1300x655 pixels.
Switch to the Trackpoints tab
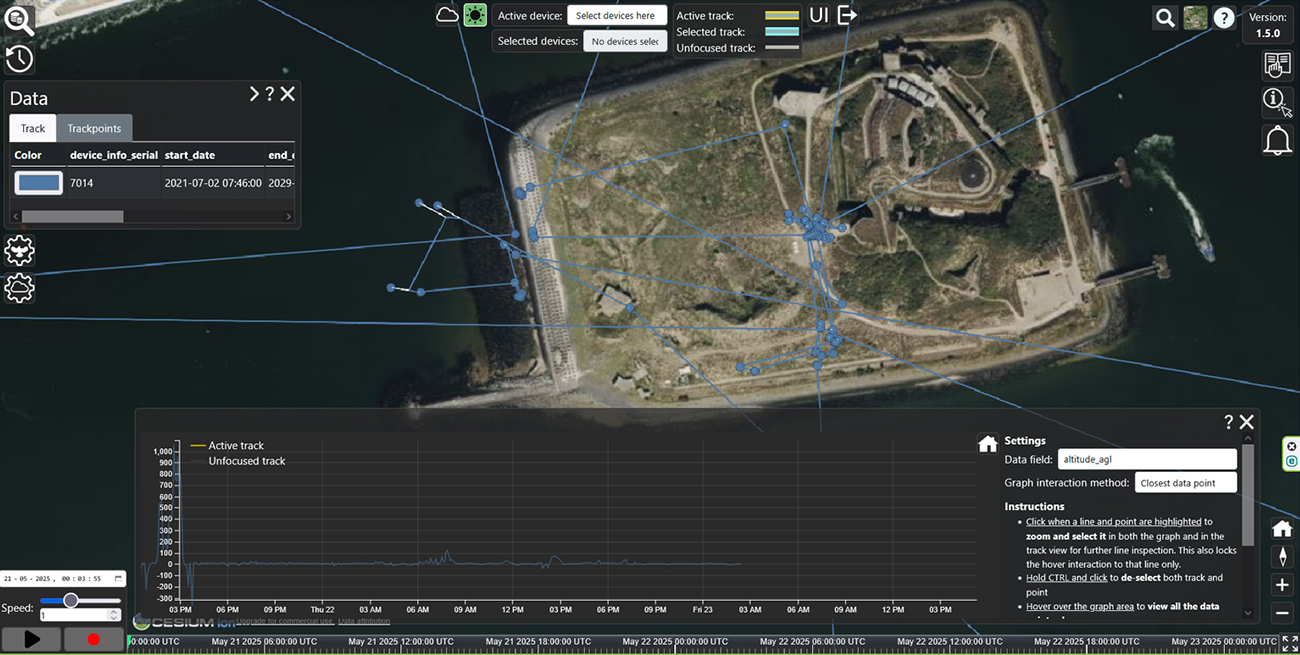(94, 128)
